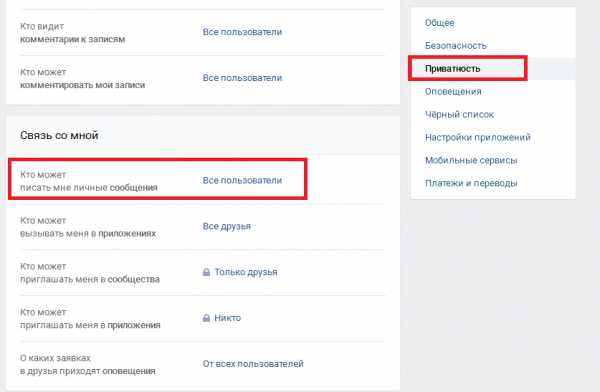This screenshot has height=392, width=600.
Task: Open the Безопасность settings tab
Action: point(456,46)
